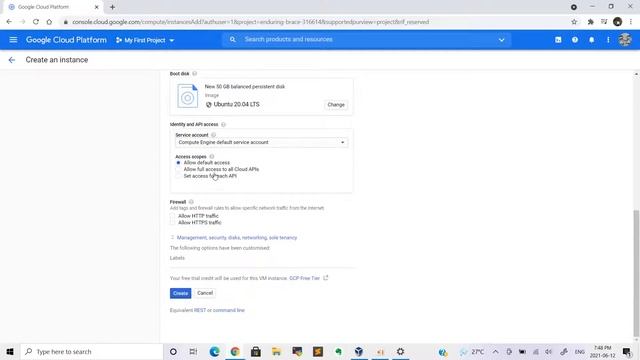This screenshot has width=640, height=360.
Task: Enable Allow HTTPS traffic checkbox
Action: pyautogui.click(x=172, y=222)
